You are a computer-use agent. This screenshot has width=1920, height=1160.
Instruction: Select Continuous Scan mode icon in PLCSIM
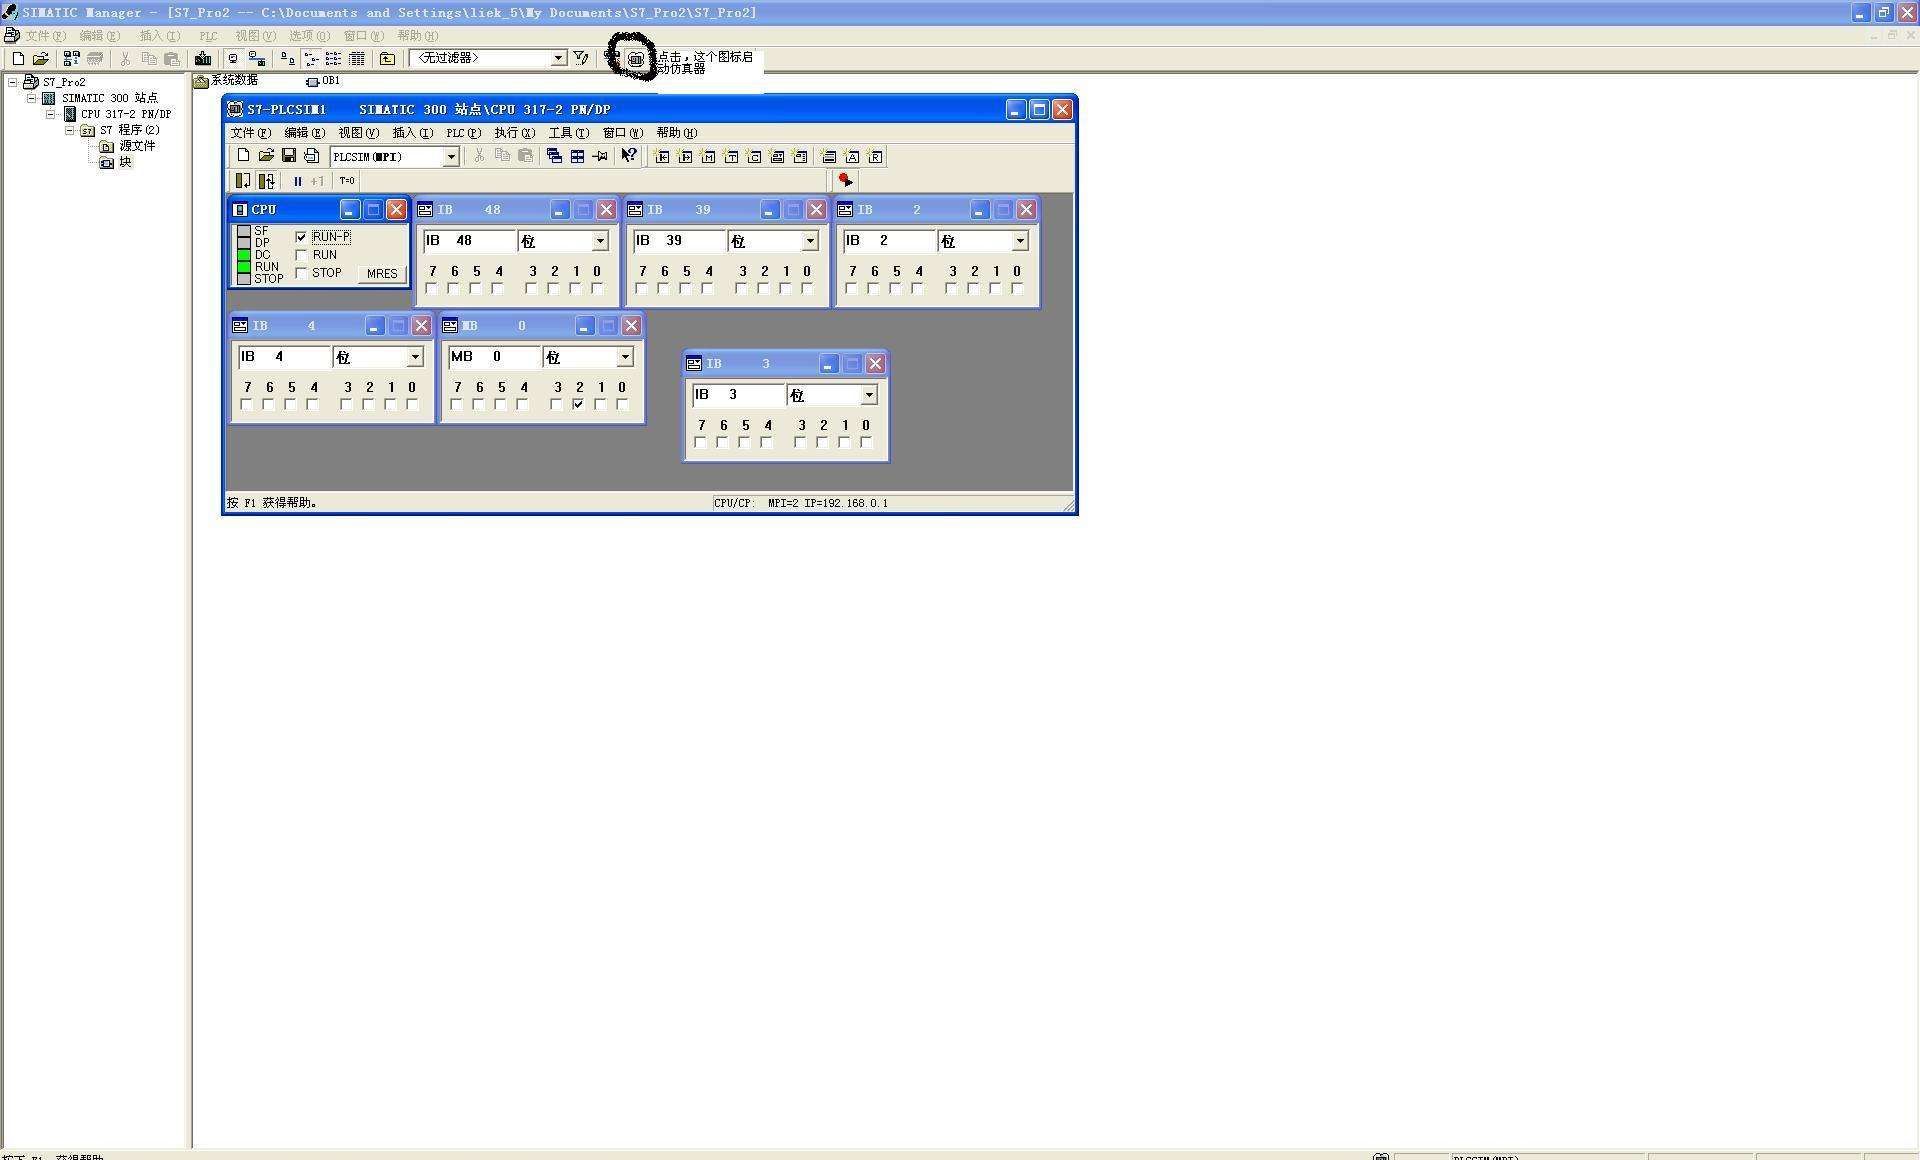pyautogui.click(x=266, y=181)
